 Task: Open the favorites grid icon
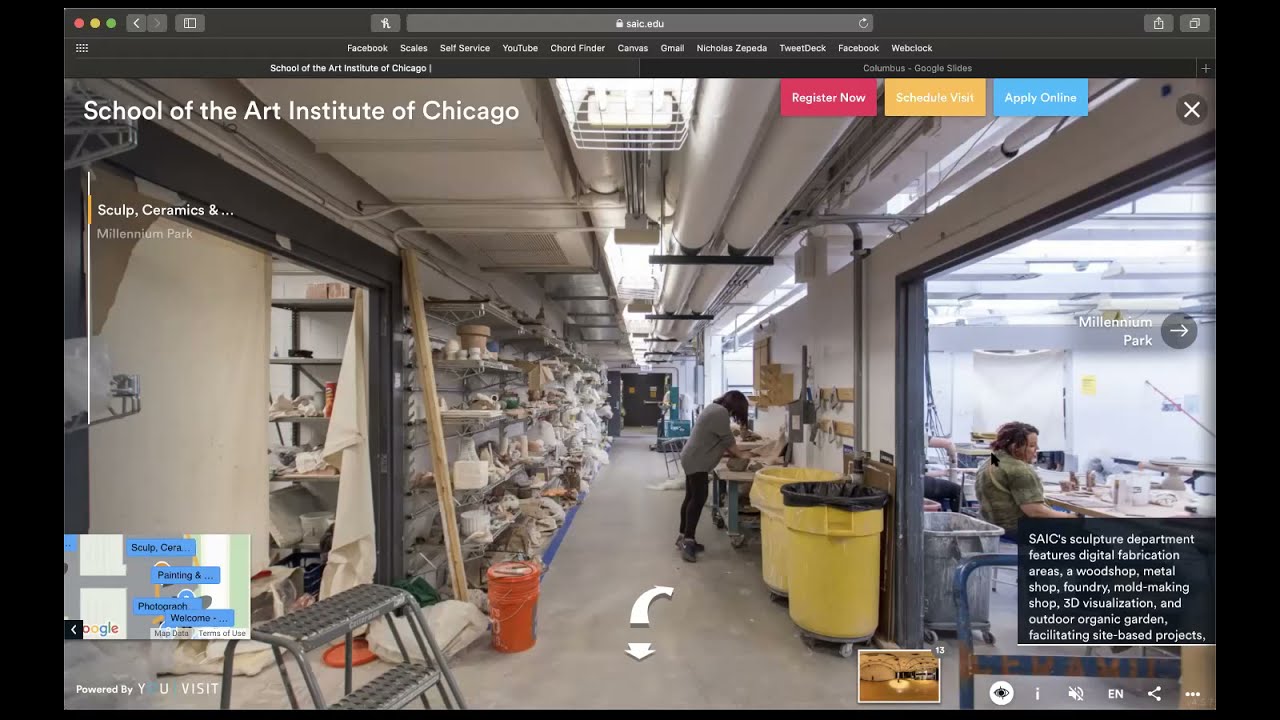tap(82, 48)
